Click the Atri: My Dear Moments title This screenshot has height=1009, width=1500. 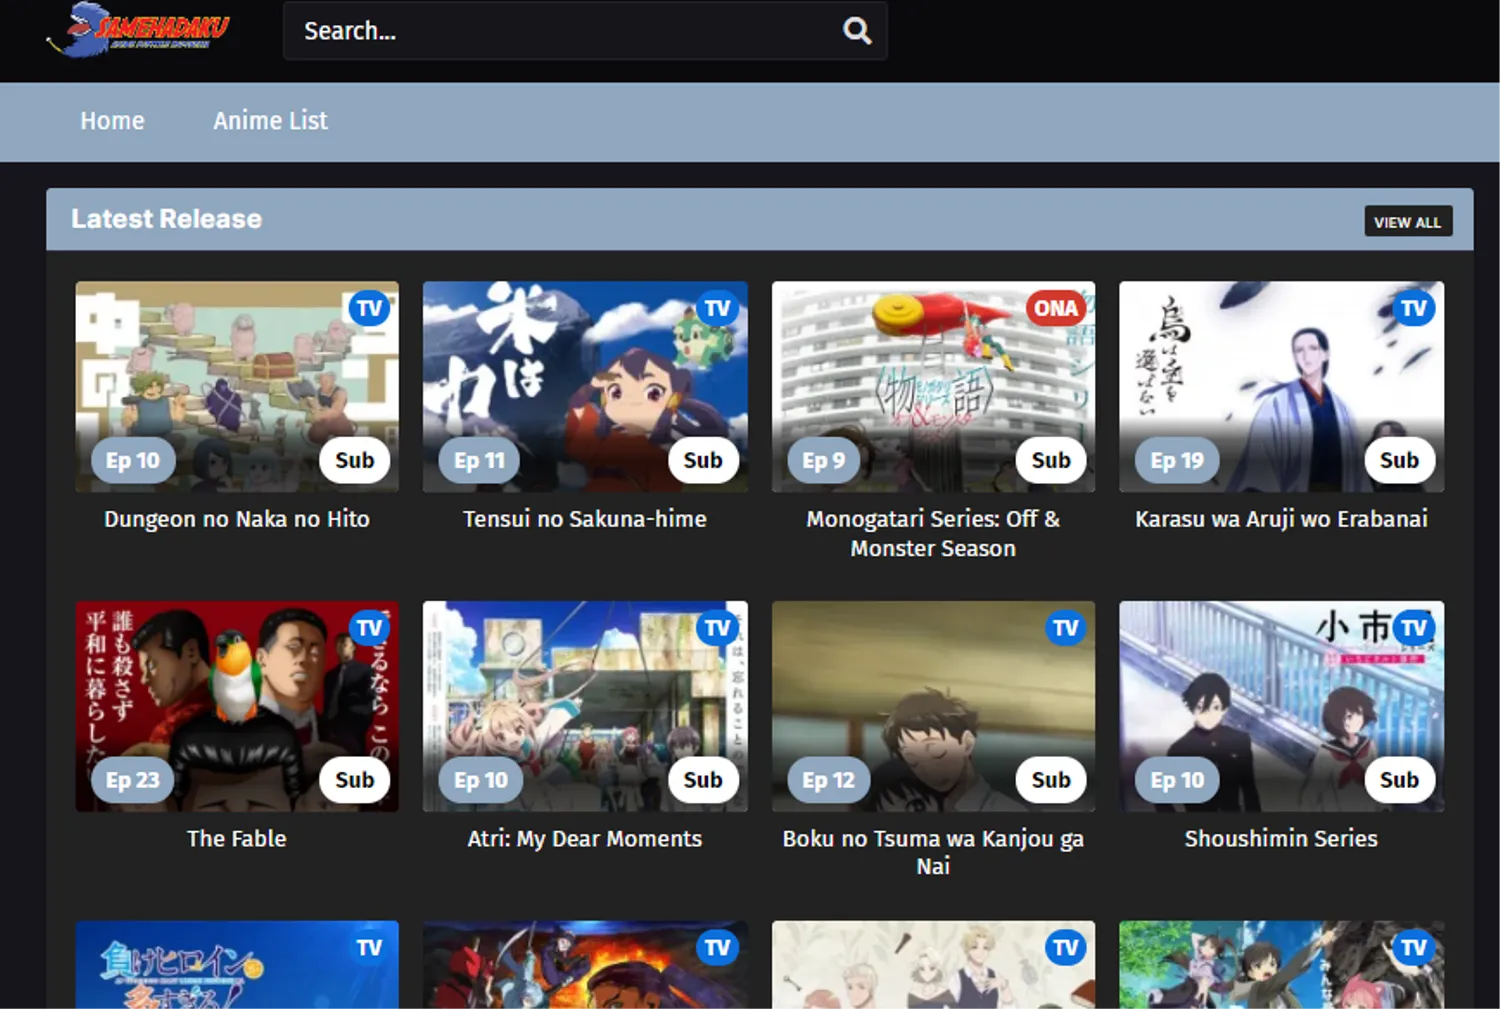point(585,839)
